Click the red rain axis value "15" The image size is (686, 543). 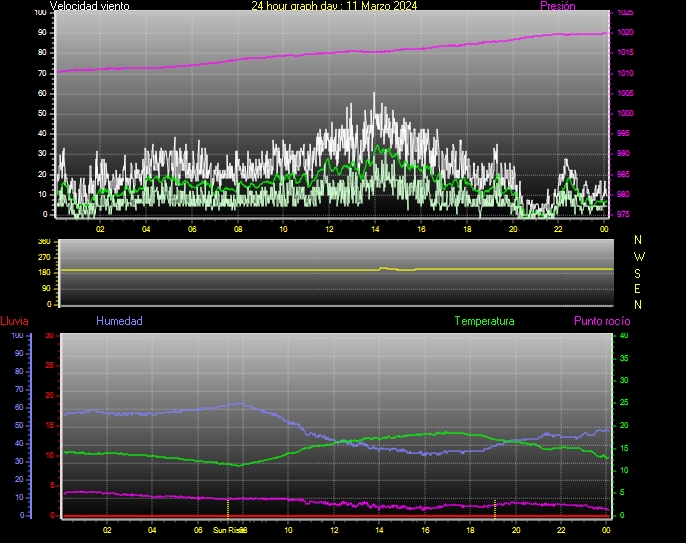pos(49,425)
